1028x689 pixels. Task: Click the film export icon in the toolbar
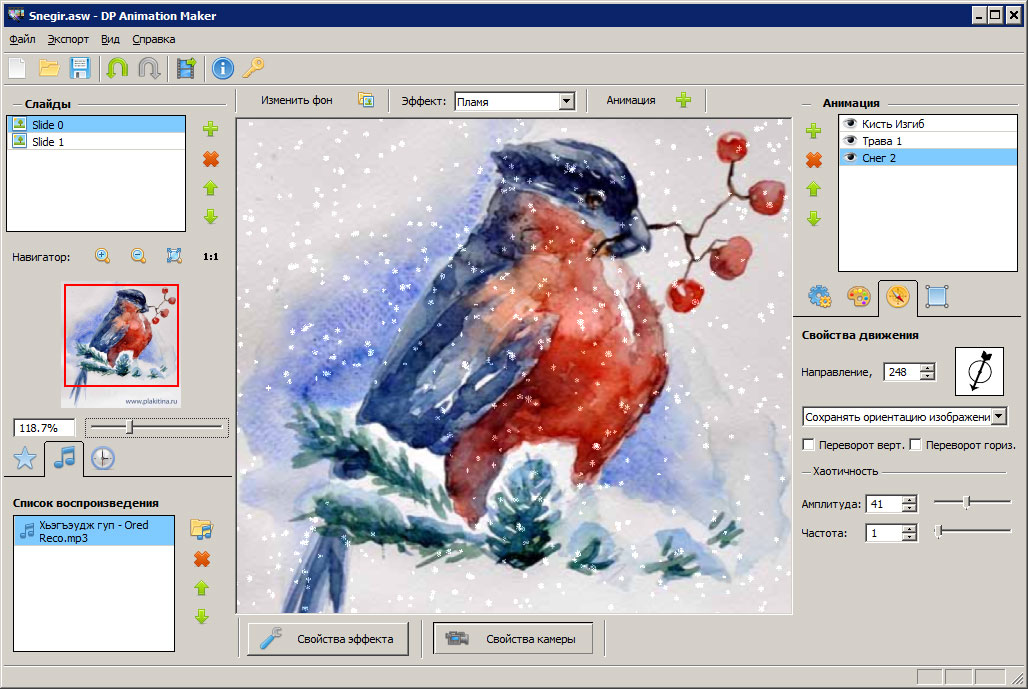[x=186, y=68]
